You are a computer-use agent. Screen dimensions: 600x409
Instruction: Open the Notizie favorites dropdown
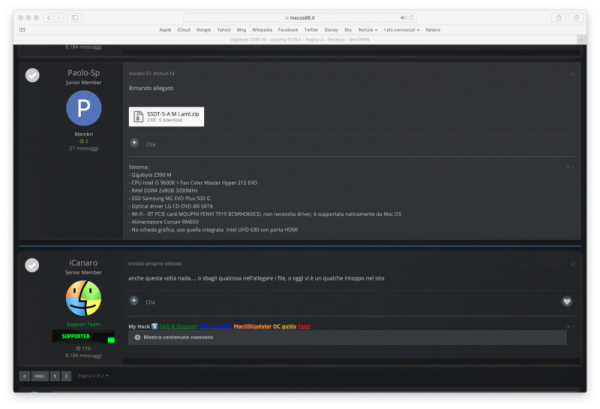(368, 30)
